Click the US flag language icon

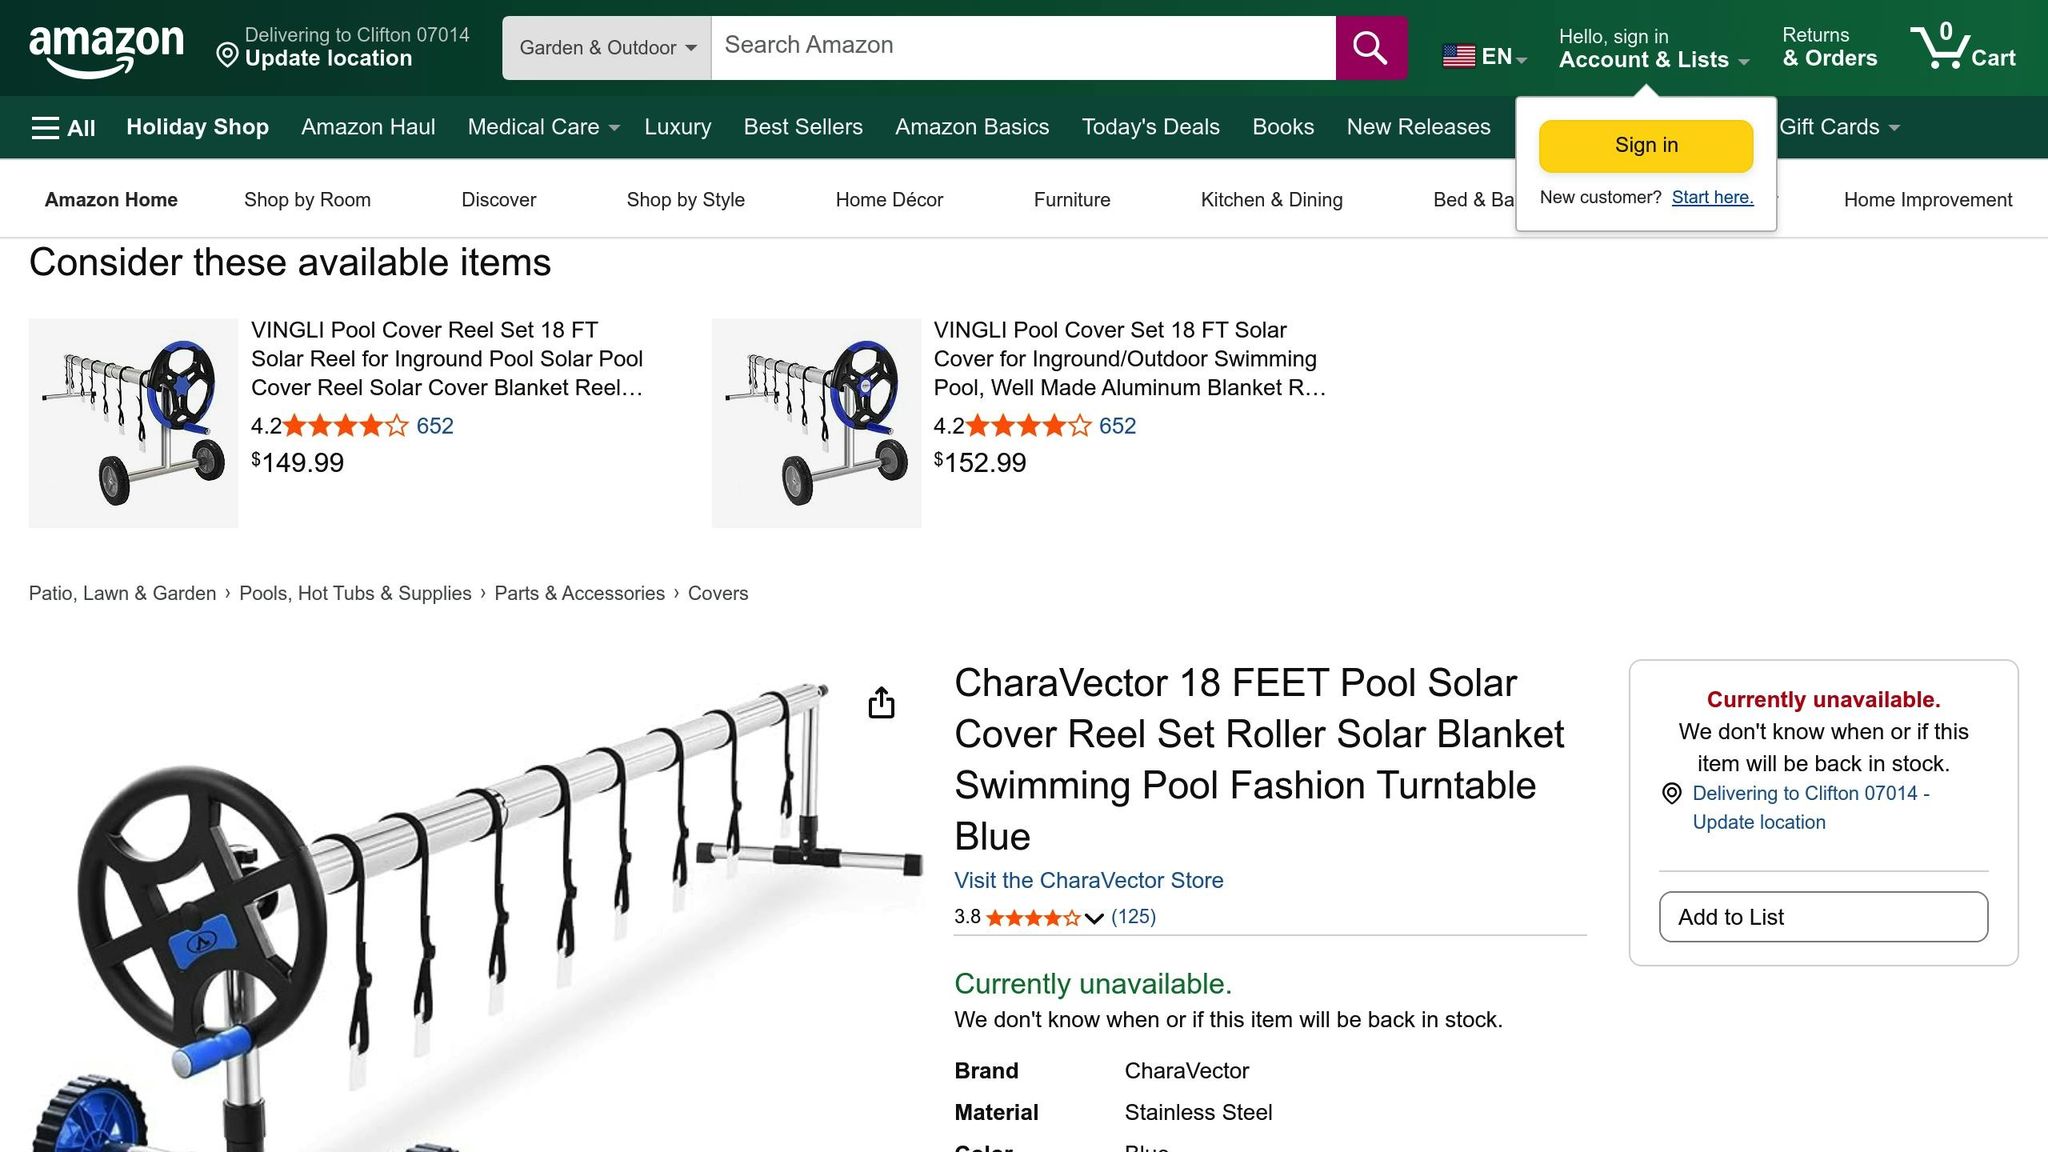pos(1459,56)
